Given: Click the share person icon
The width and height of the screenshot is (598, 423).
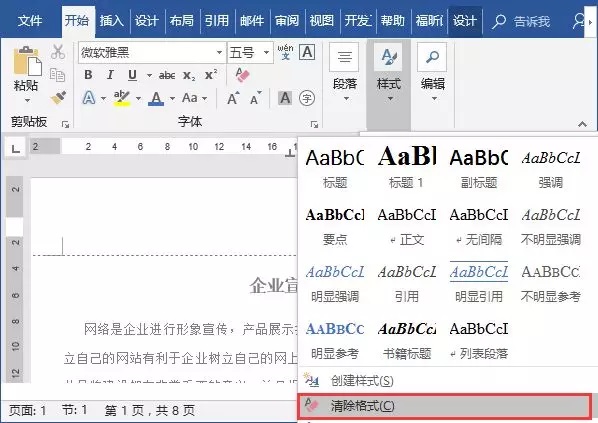Looking at the screenshot, I should 579,21.
